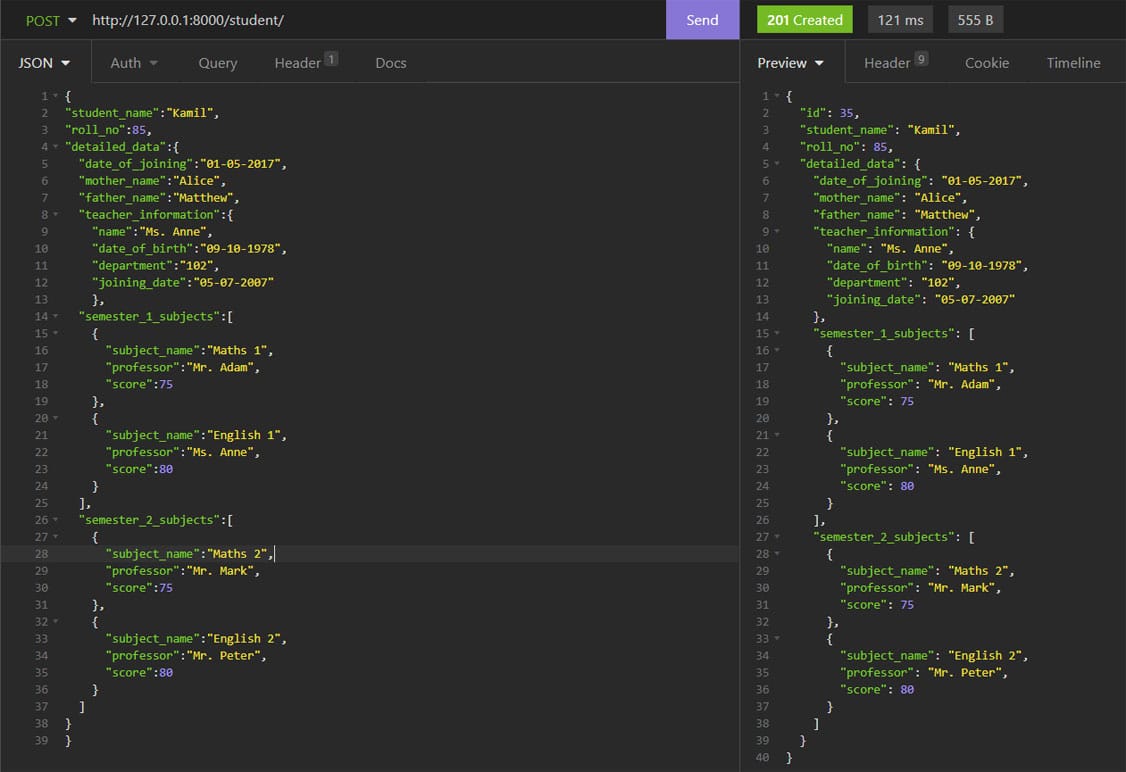This screenshot has height=772, width=1126.
Task: Open the response Header tab
Action: (895, 63)
